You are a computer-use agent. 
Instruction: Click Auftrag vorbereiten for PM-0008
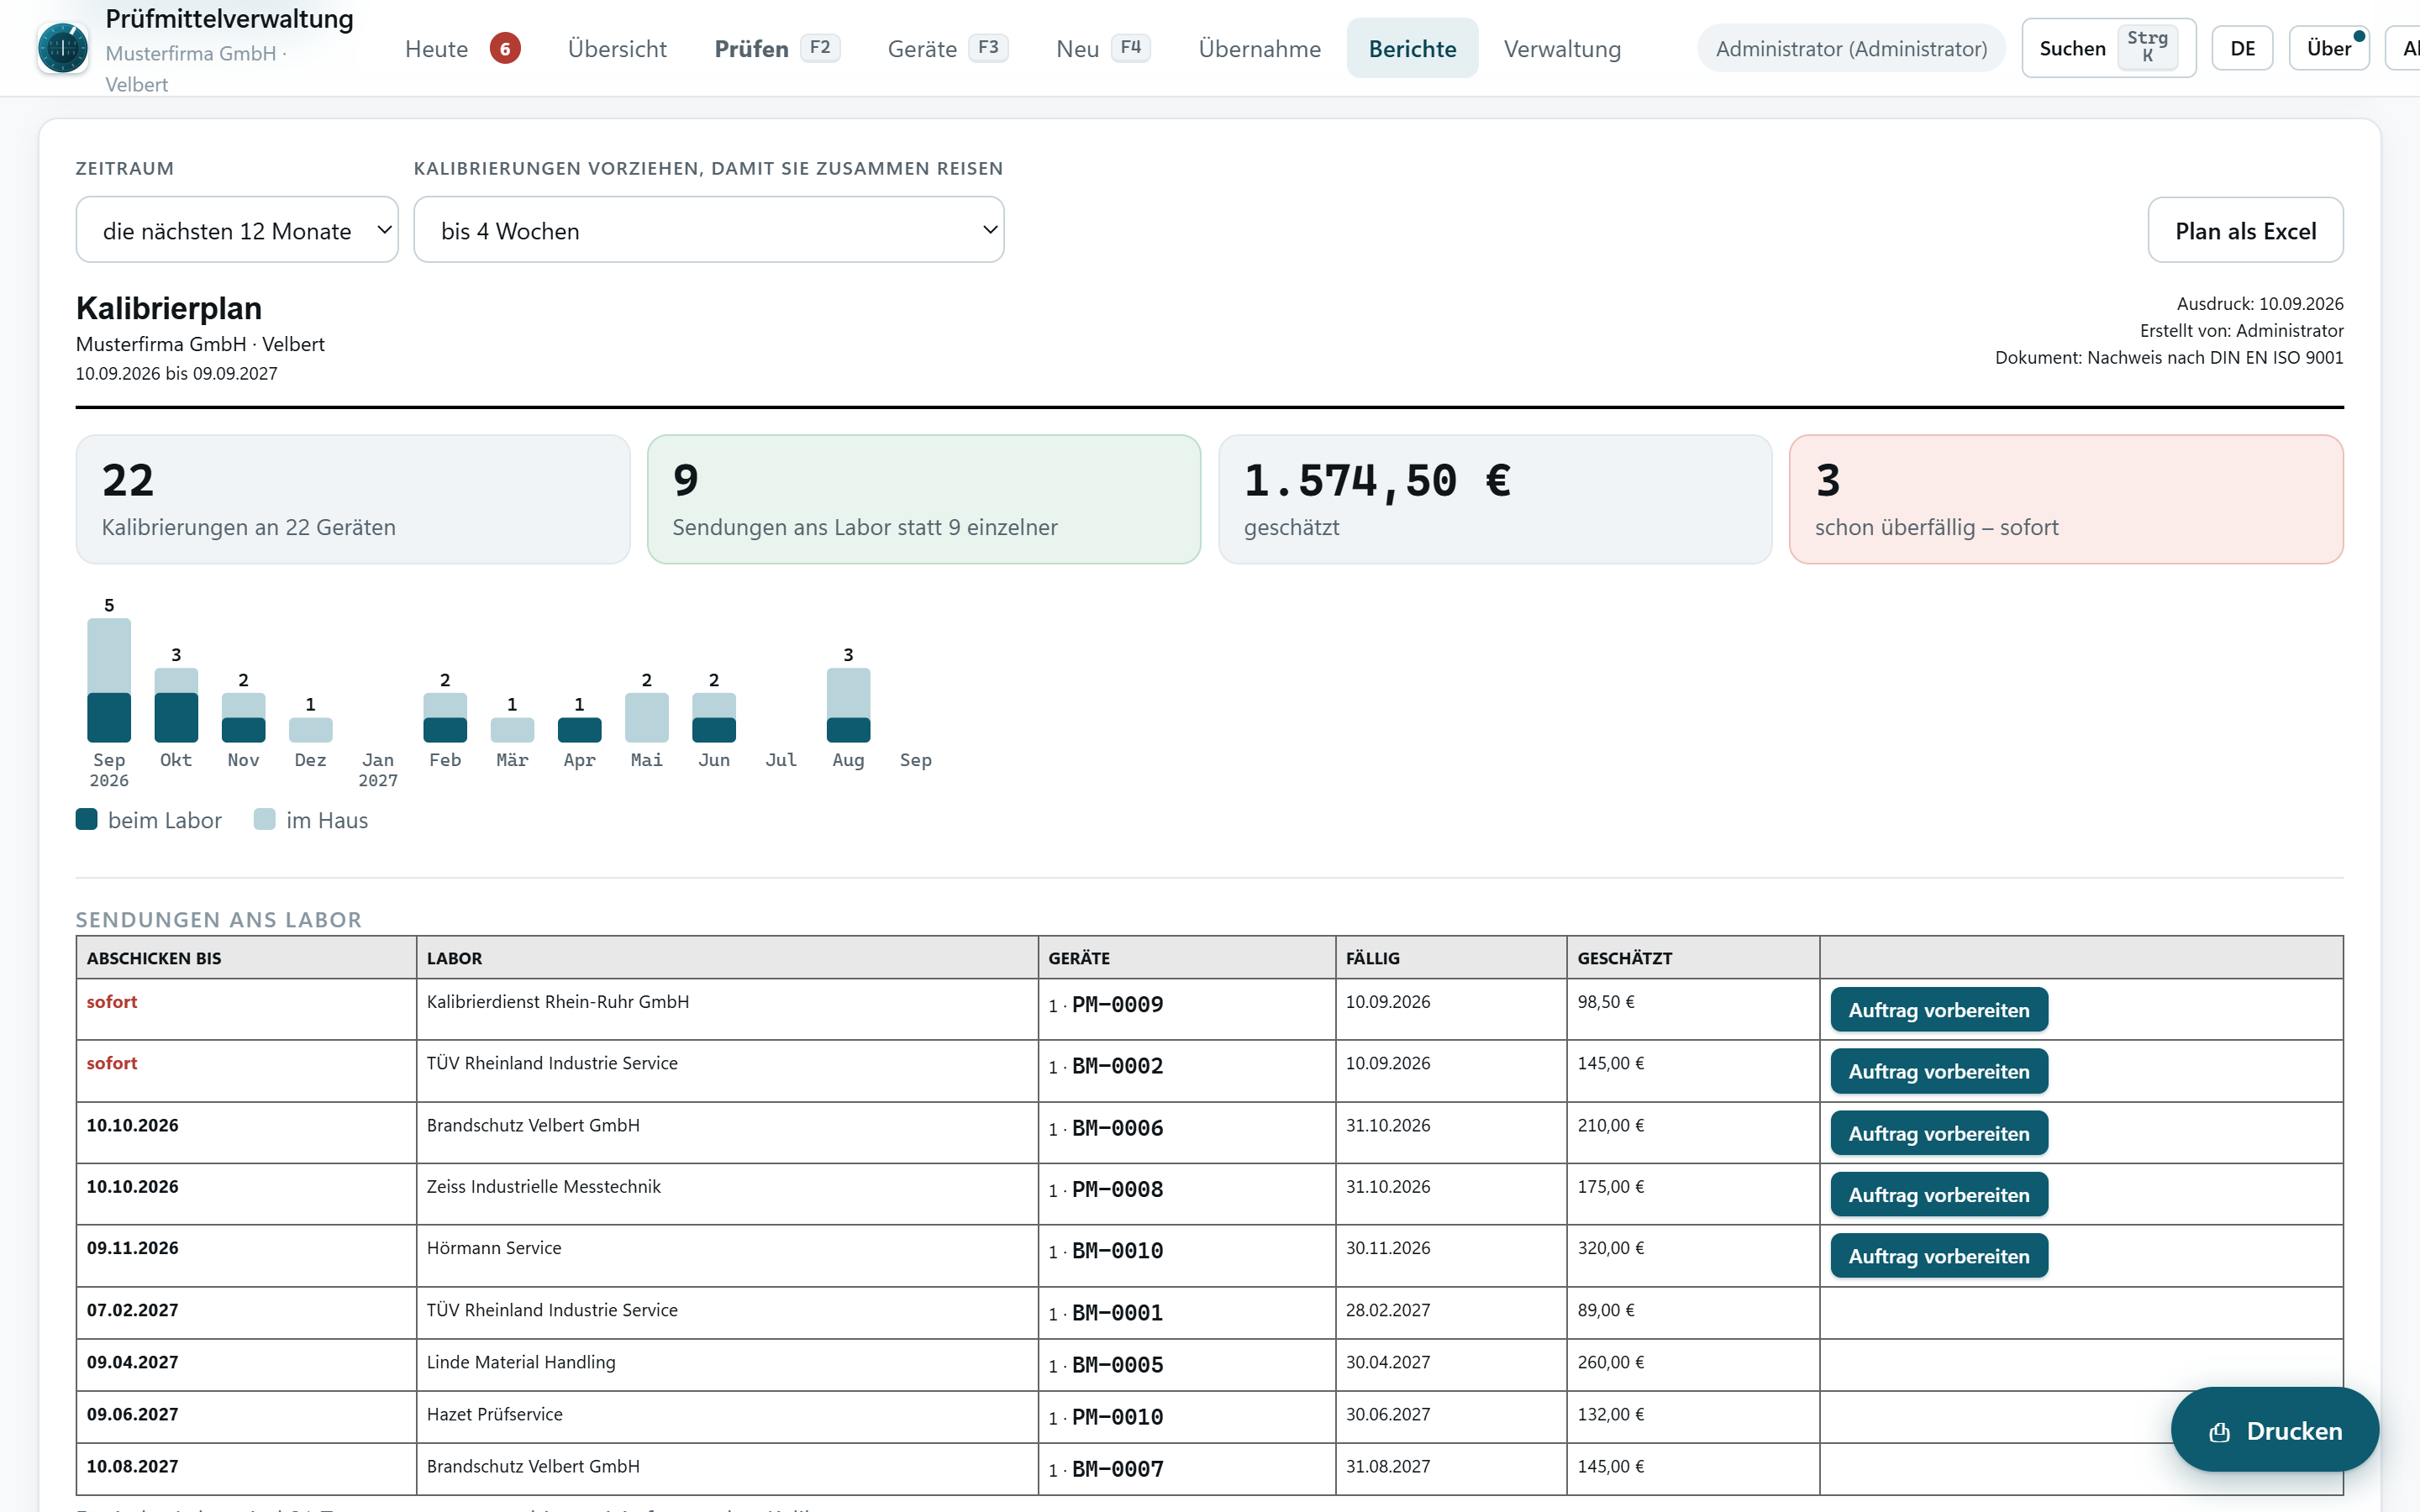tap(1938, 1194)
